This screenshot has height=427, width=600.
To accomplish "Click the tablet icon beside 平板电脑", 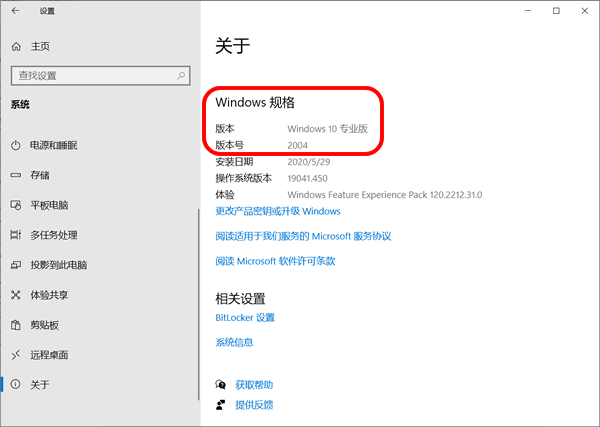I will tap(16, 205).
